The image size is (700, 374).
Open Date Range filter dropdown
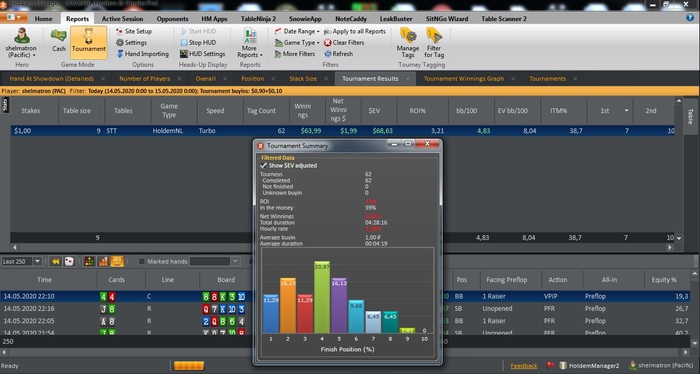(296, 31)
